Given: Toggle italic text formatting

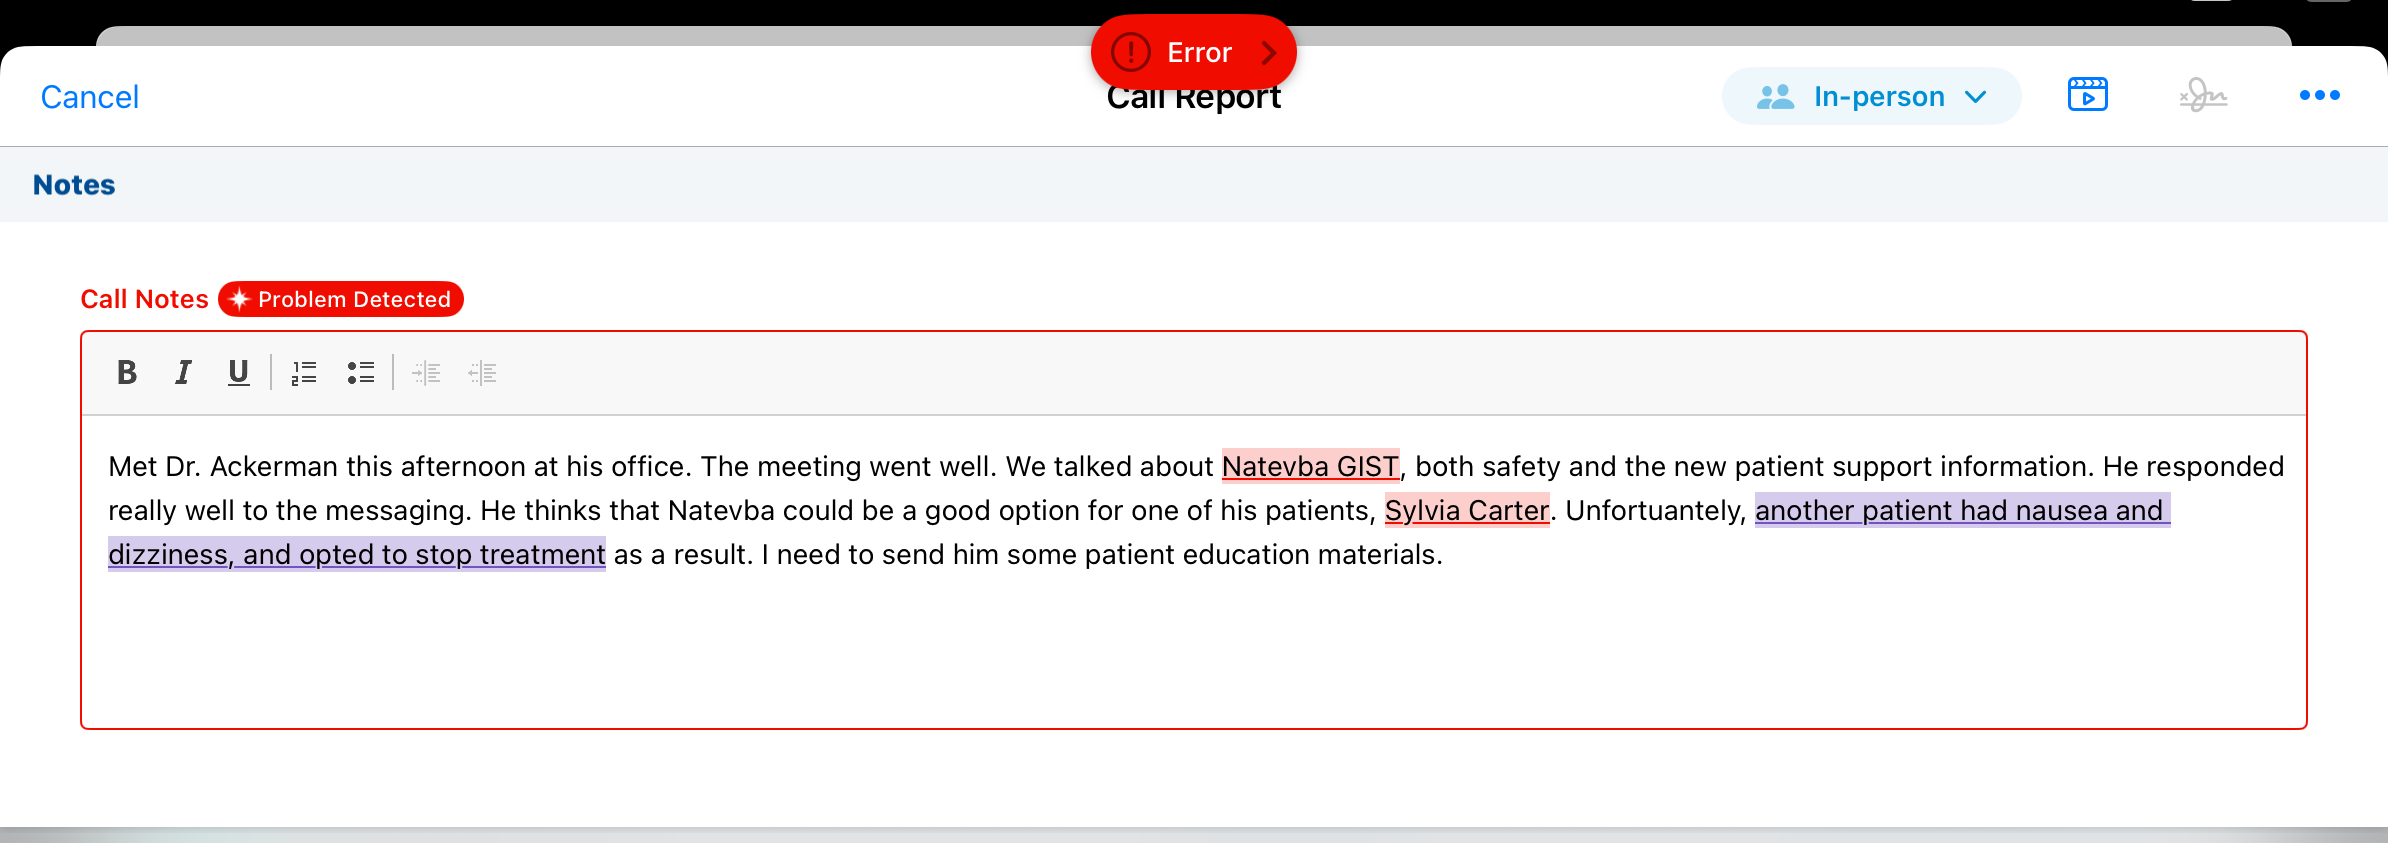Looking at the screenshot, I should coord(183,373).
